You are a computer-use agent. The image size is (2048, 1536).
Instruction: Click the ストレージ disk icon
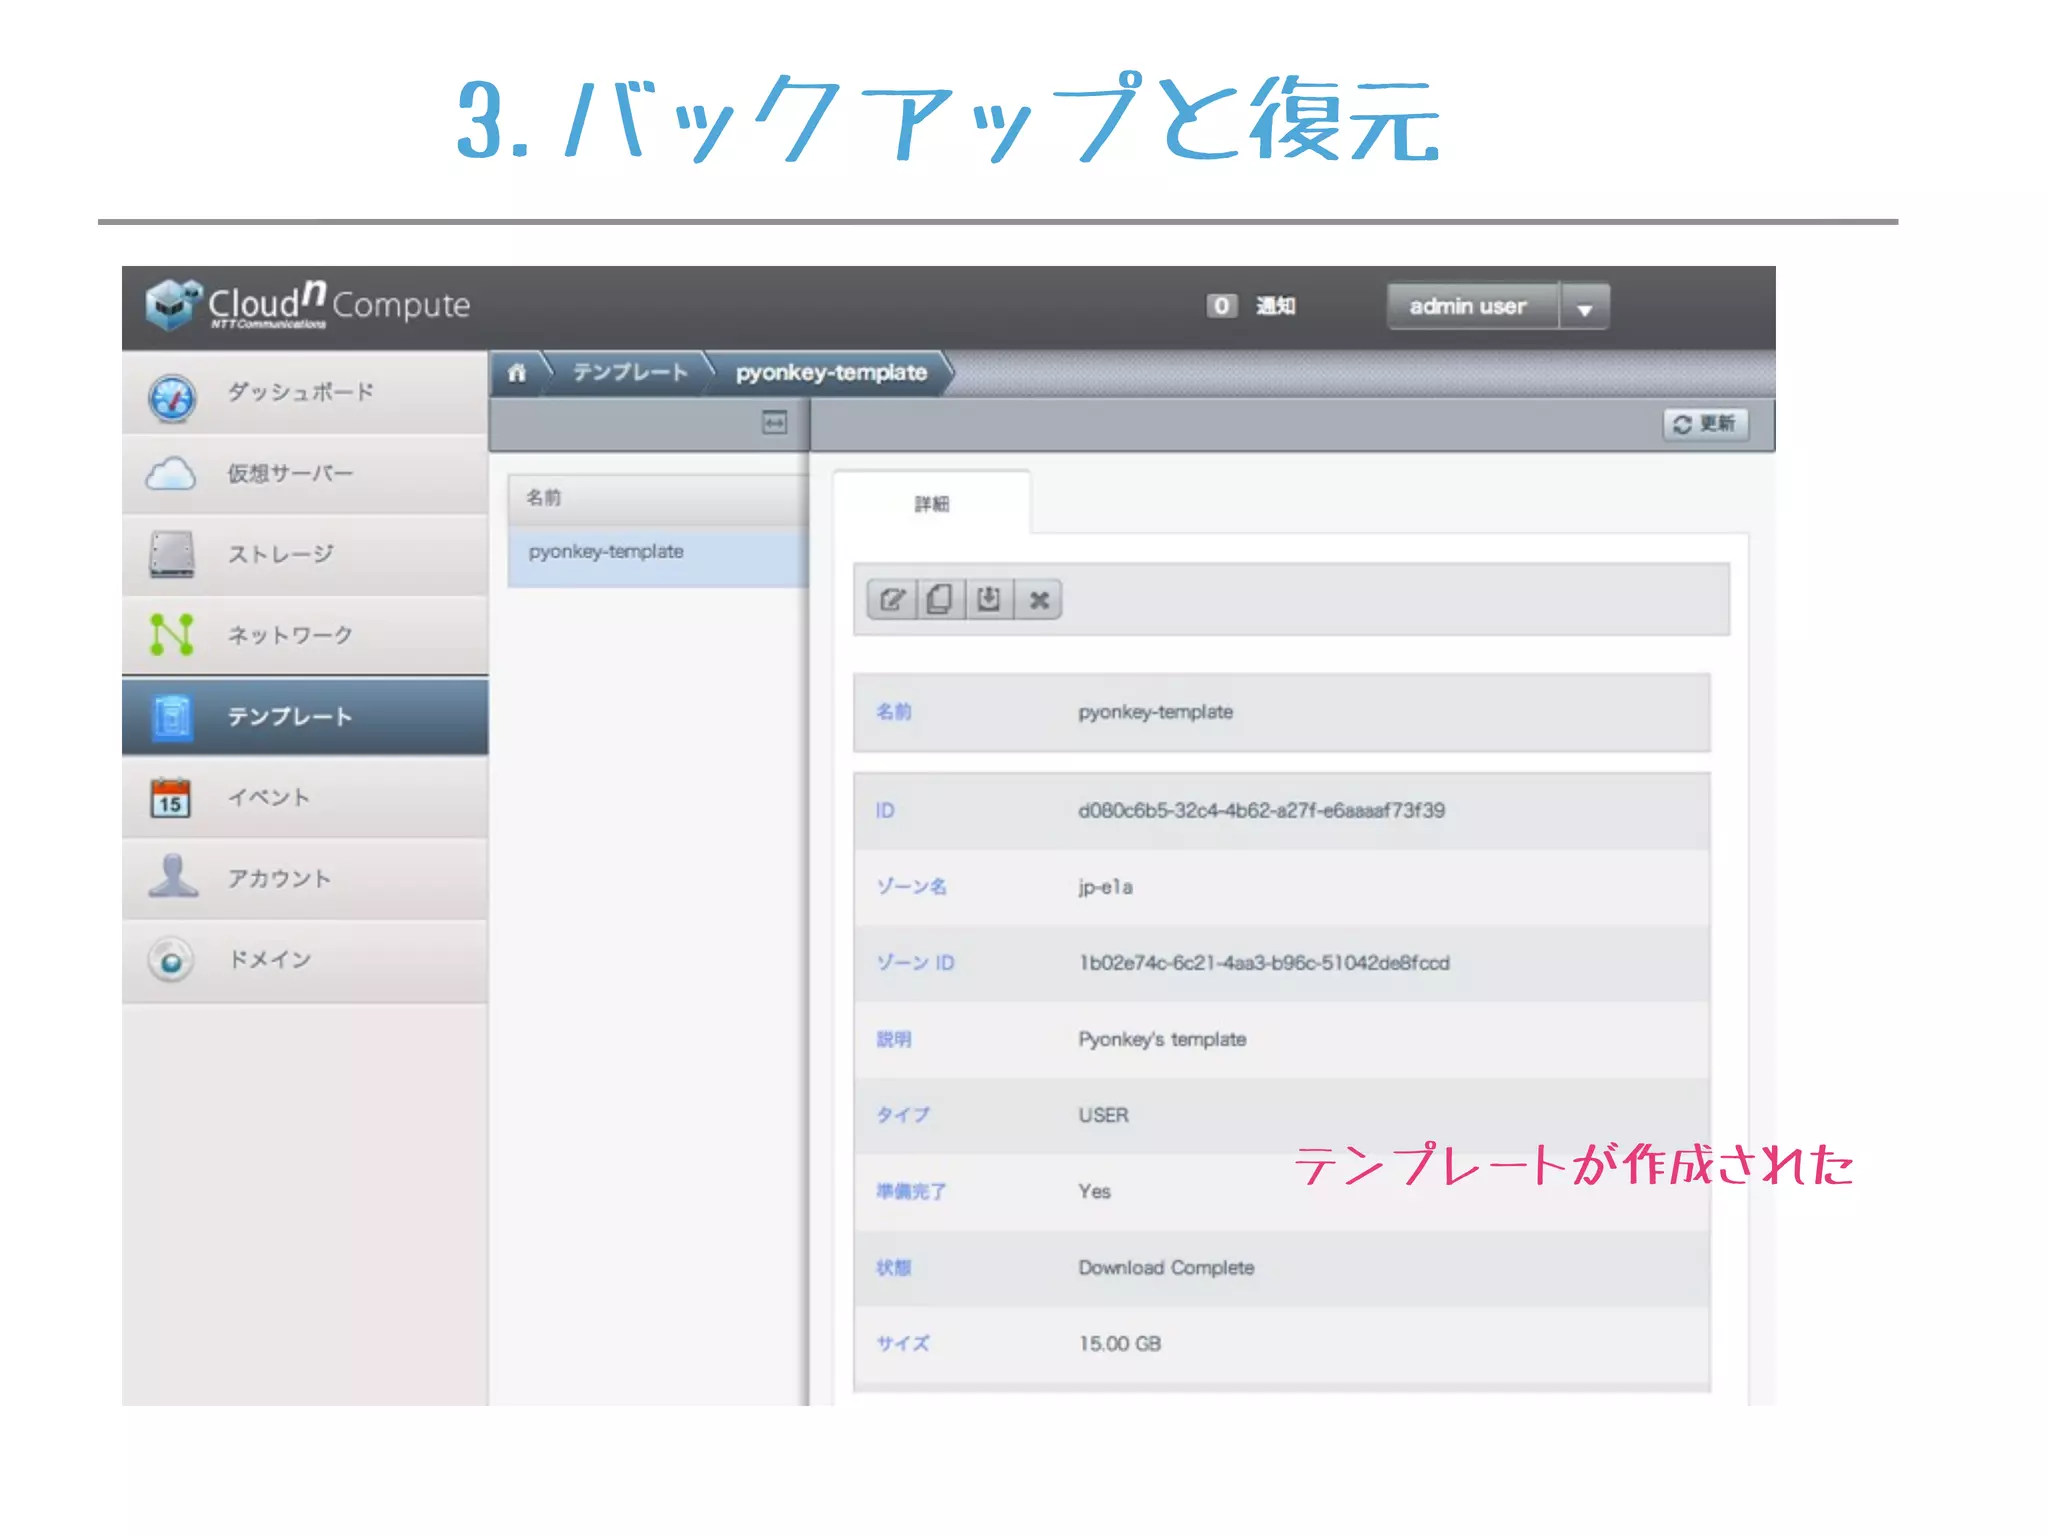tap(172, 555)
